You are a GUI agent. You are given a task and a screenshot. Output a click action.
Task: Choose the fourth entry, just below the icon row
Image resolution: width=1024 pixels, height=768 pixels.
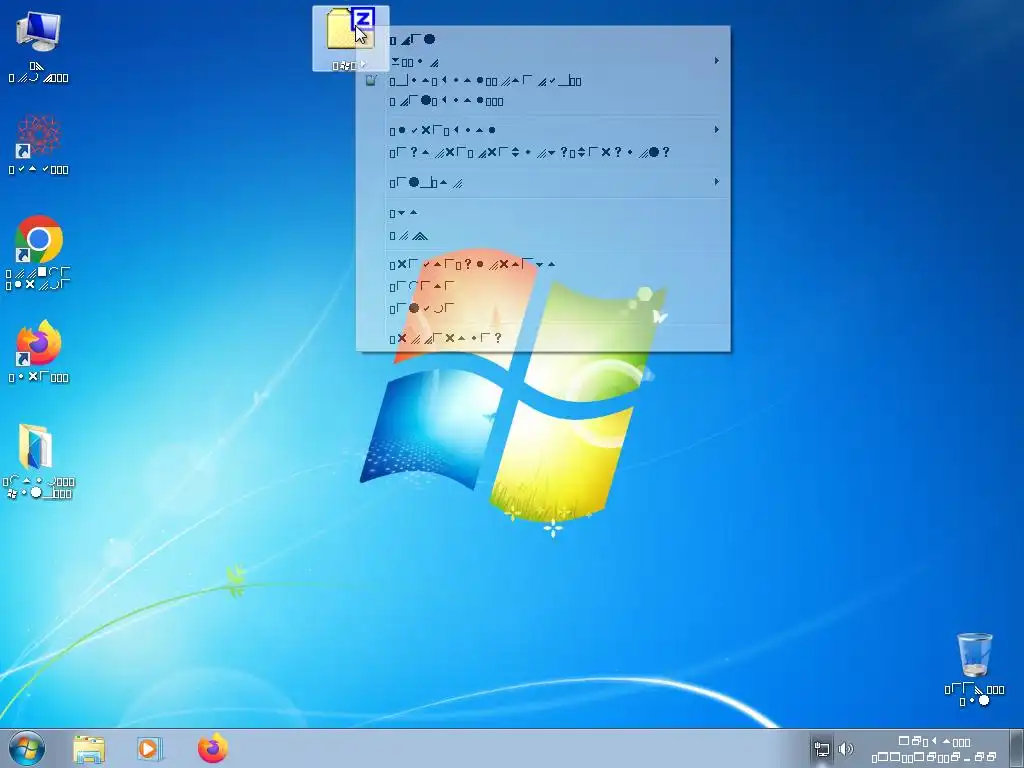(543, 101)
